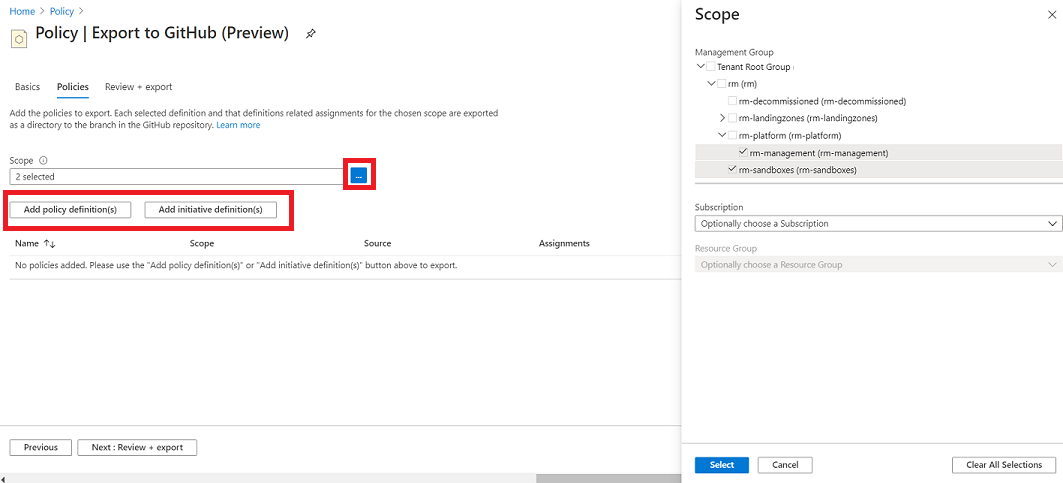1063x483 pixels.
Task: Go to the Review + export tab
Action: click(x=138, y=87)
